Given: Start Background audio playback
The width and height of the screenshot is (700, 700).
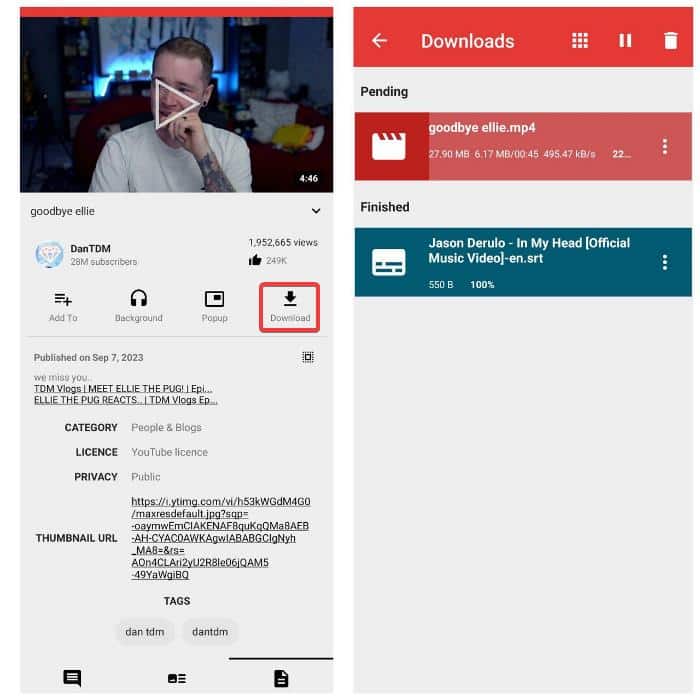Looking at the screenshot, I should (x=138, y=306).
